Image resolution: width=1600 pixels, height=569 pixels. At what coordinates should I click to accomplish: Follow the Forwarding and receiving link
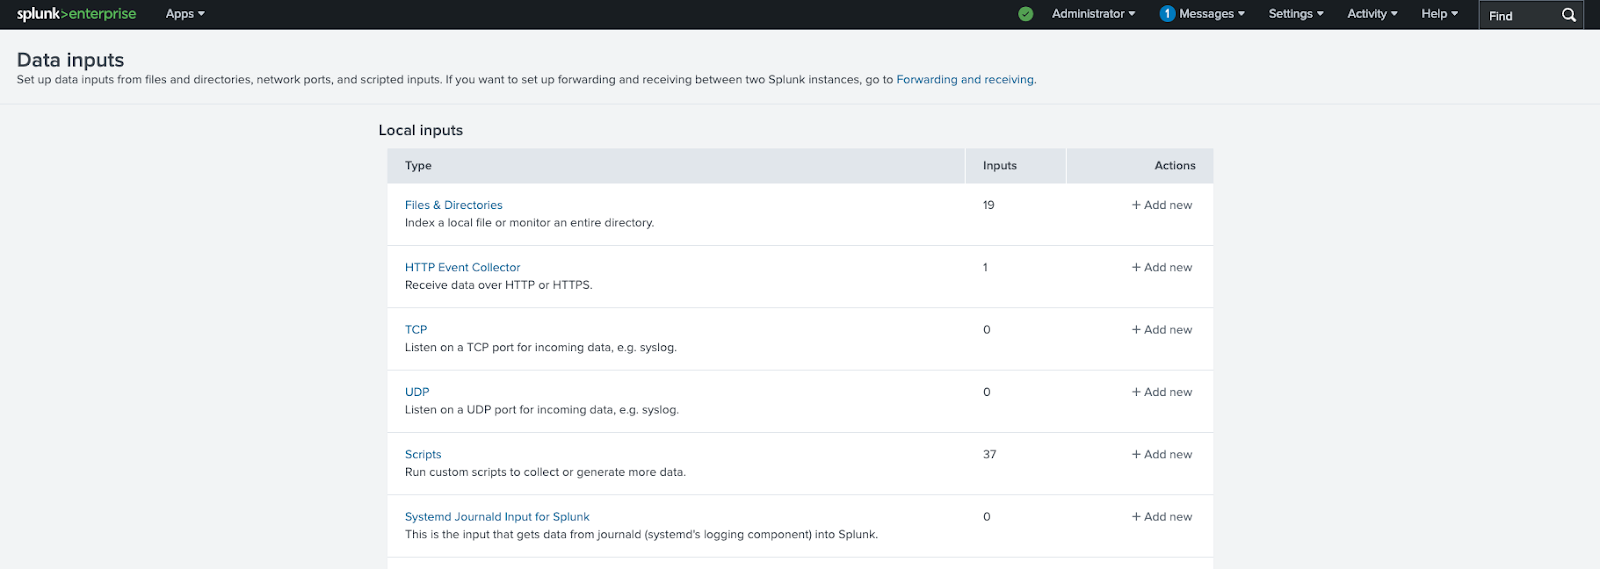(x=965, y=80)
